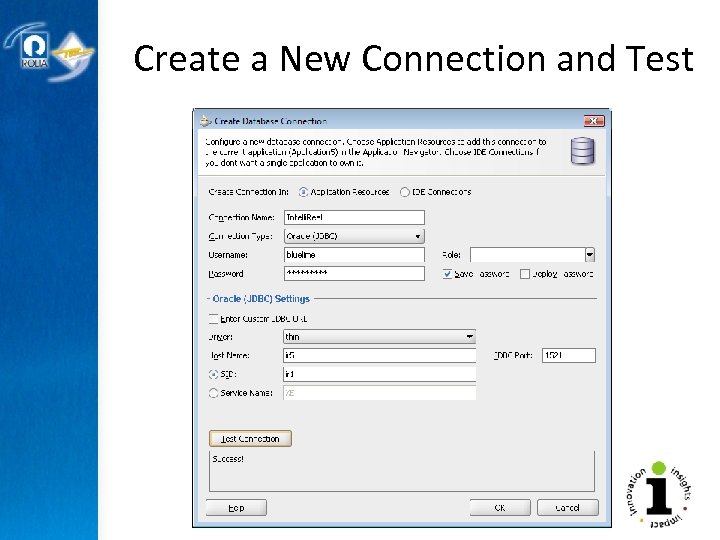This screenshot has height=540, width=720.
Task: Click the SID input field
Action: (x=379, y=374)
